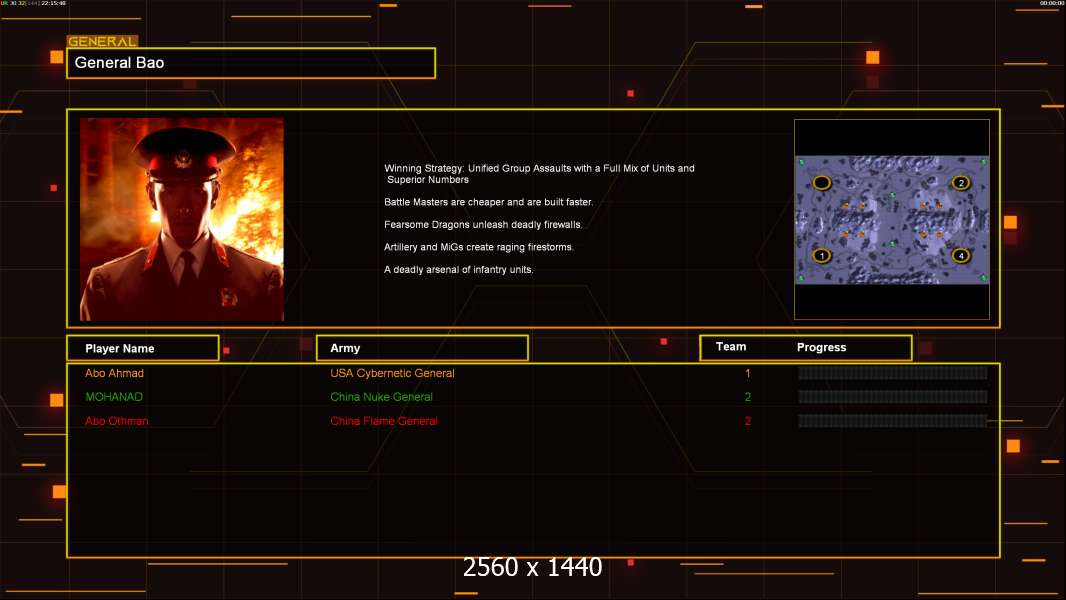Viewport: 1066px width, 600px height.
Task: Click the Battle Masters are cheaper line
Action: click(x=488, y=202)
